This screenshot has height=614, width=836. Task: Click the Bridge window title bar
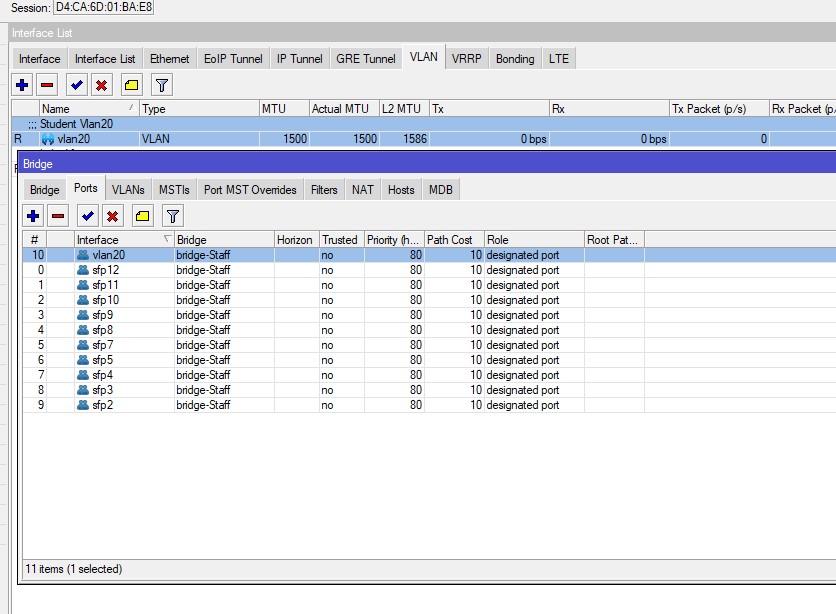[427, 164]
